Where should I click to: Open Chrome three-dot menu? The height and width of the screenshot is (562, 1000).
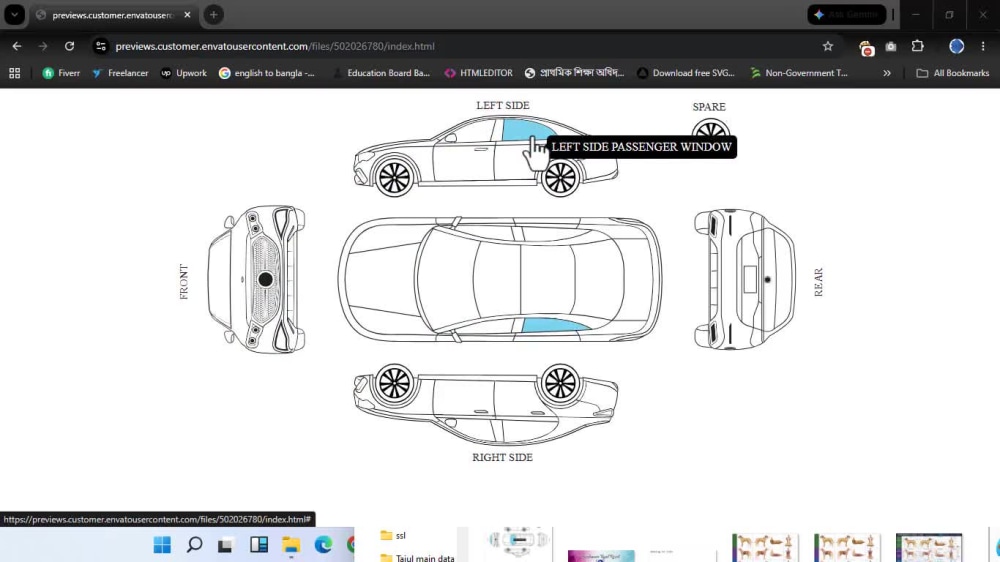click(983, 46)
